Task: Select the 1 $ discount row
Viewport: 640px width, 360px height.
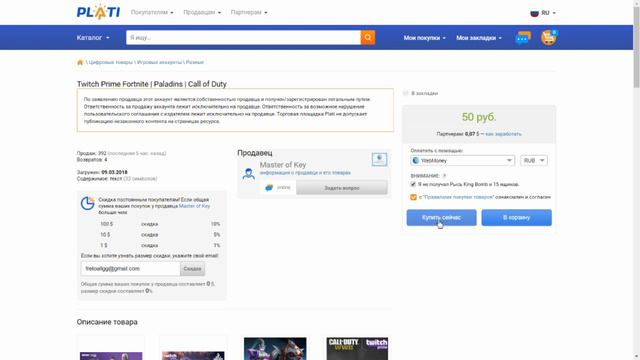Action: pos(160,245)
